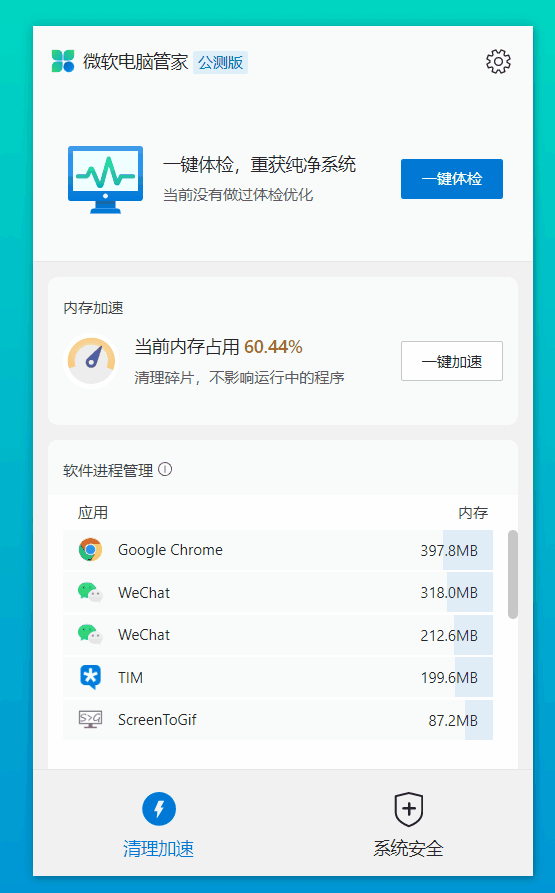The image size is (555, 893).
Task: Select WeChat name in the 212.6MB row
Action: point(144,635)
